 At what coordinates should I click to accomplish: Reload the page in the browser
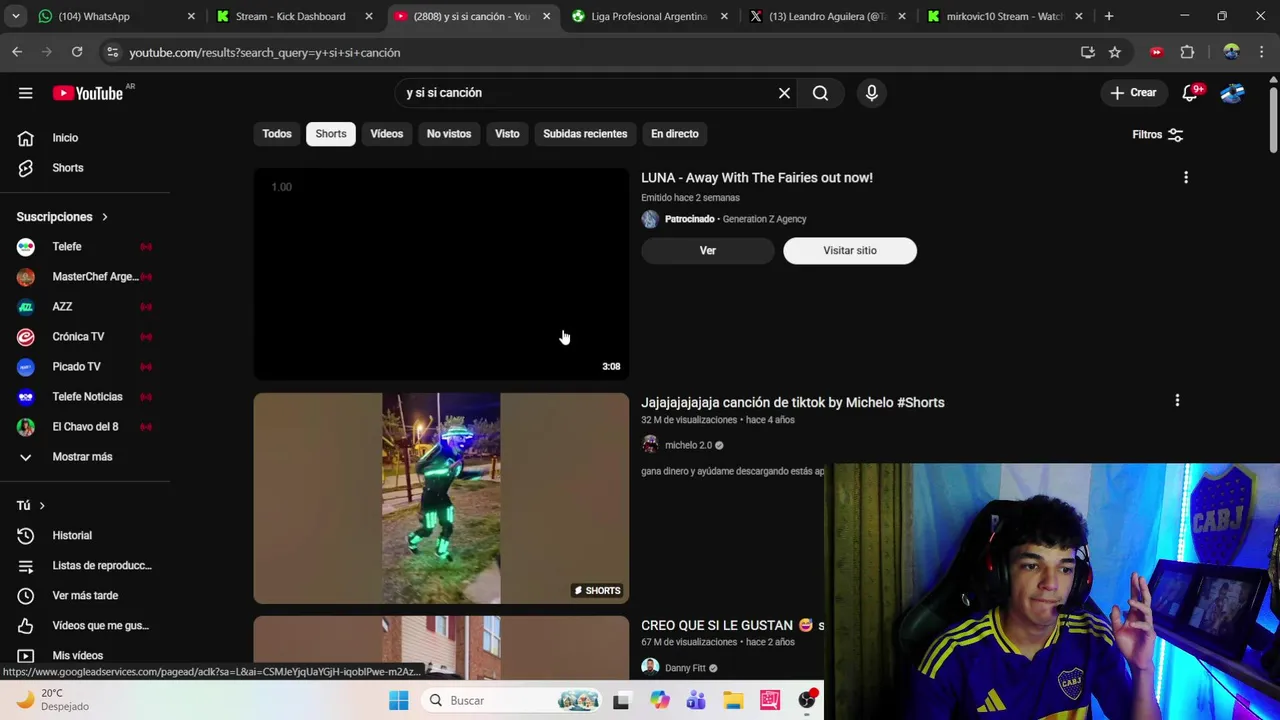click(77, 52)
